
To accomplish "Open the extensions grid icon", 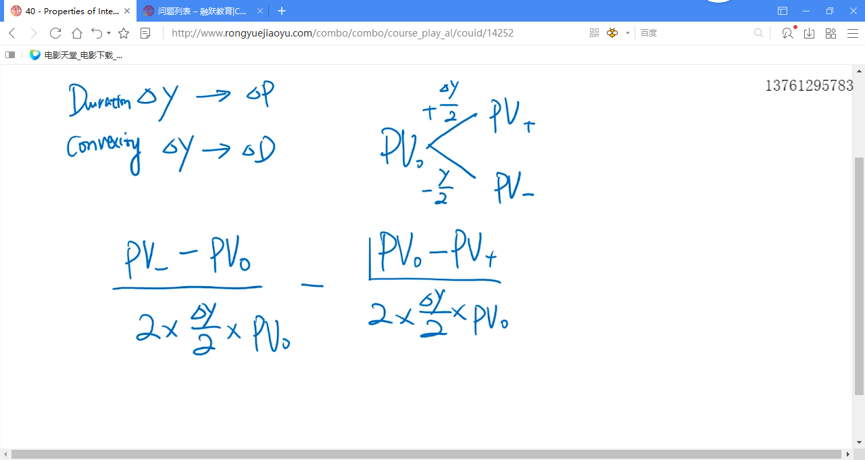I will point(830,33).
